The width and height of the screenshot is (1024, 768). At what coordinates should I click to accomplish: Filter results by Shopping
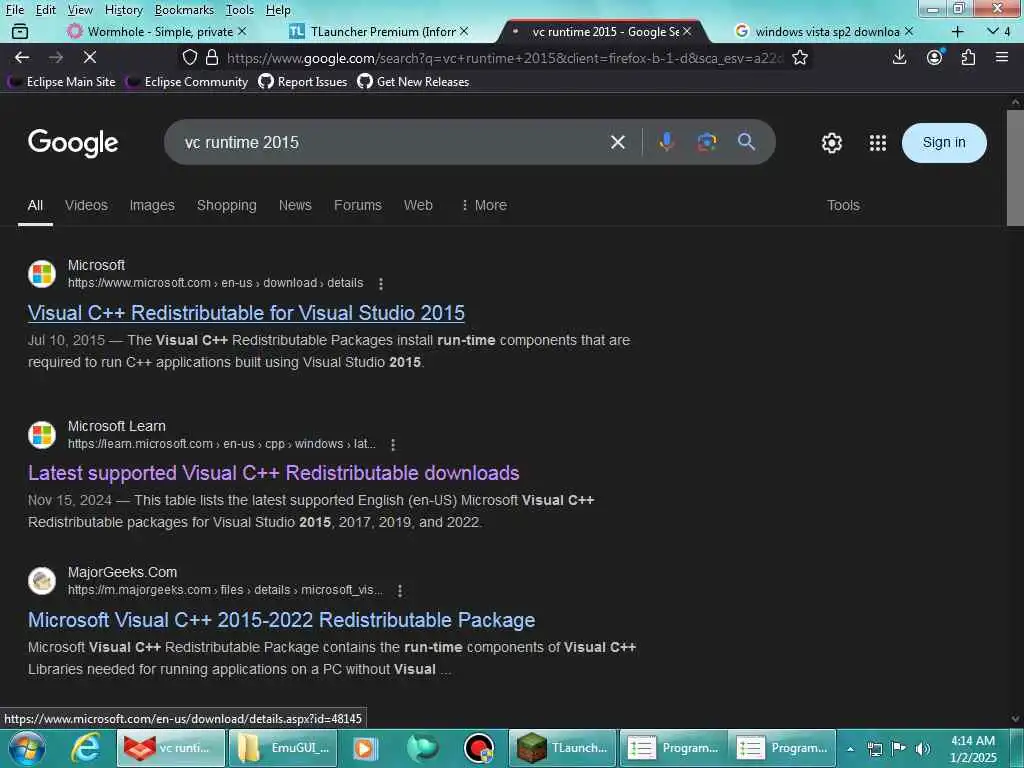click(227, 205)
